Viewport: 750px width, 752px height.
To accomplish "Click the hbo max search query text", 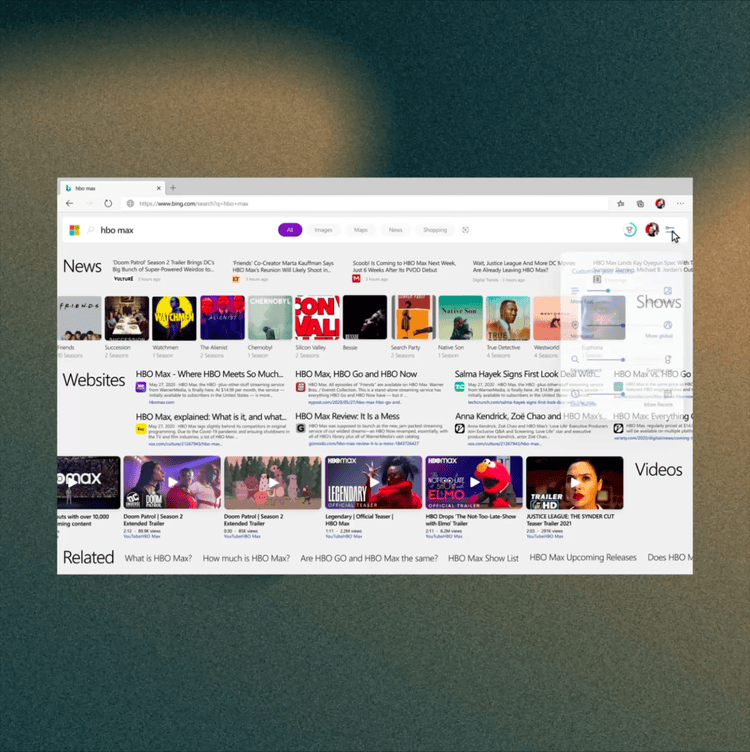I will tap(117, 230).
